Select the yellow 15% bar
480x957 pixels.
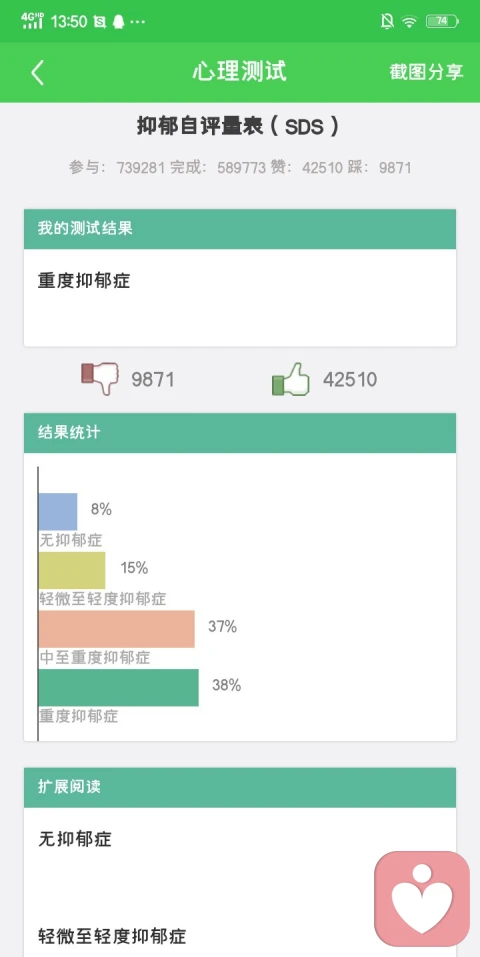click(72, 570)
